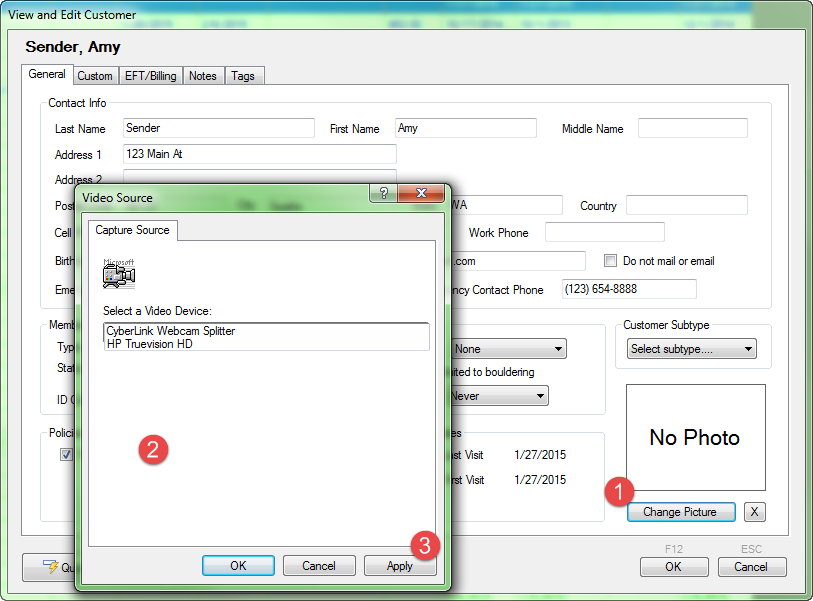Open the Select subtype dropdown
813x601 pixels.
692,348
